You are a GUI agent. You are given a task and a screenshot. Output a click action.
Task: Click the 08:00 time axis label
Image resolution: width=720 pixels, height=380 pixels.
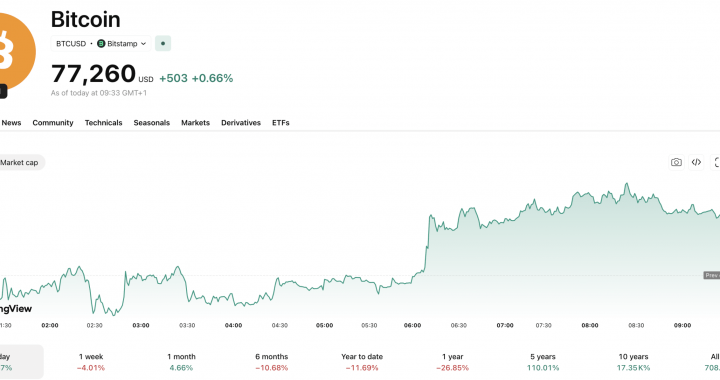pos(590,325)
